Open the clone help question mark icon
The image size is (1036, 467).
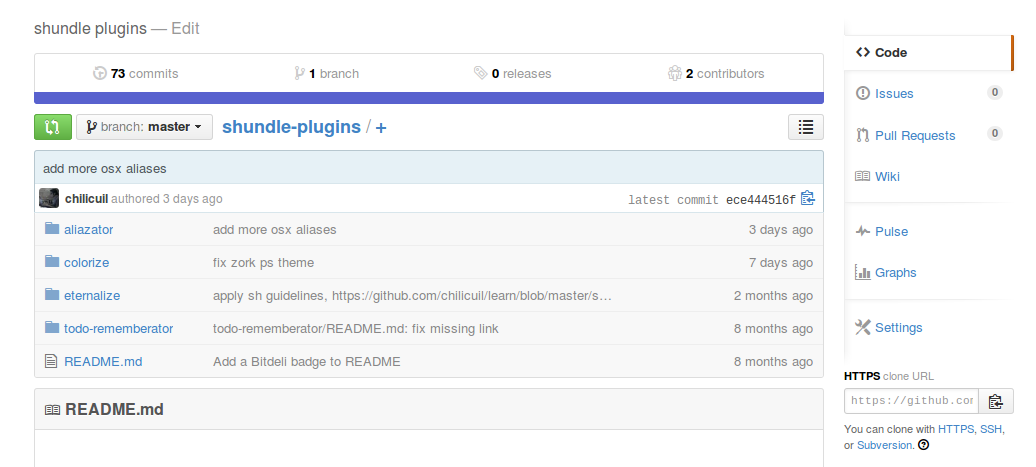click(923, 445)
